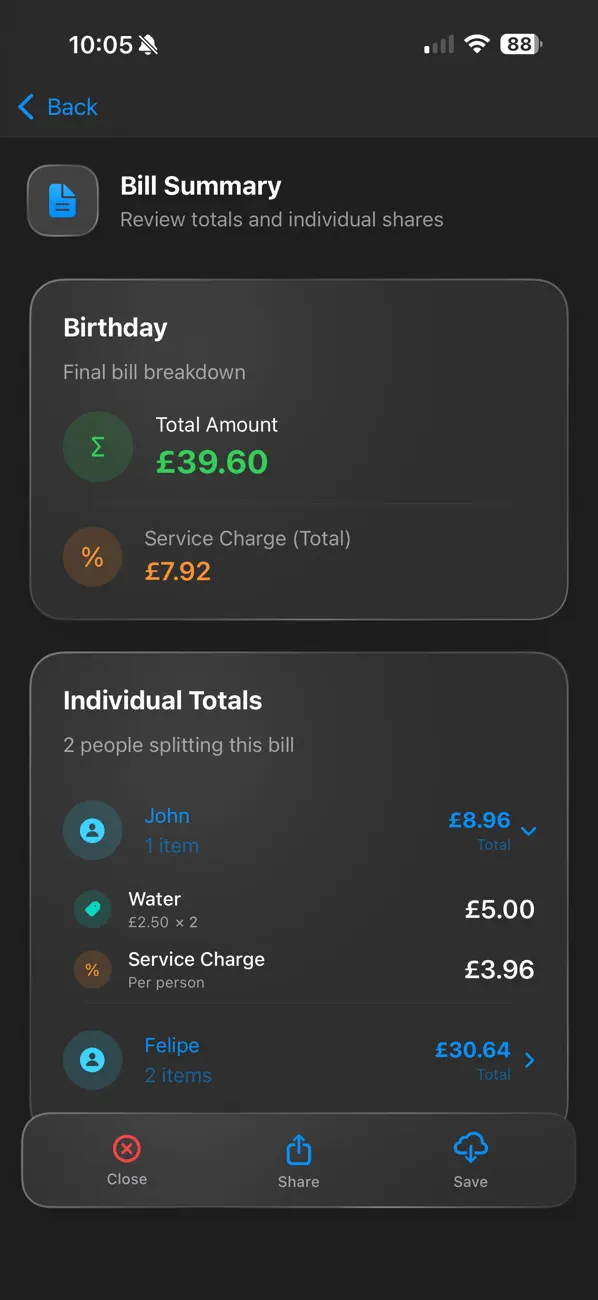The image size is (598, 1300).
Task: Tap Share to send the bill
Action: (x=298, y=1161)
